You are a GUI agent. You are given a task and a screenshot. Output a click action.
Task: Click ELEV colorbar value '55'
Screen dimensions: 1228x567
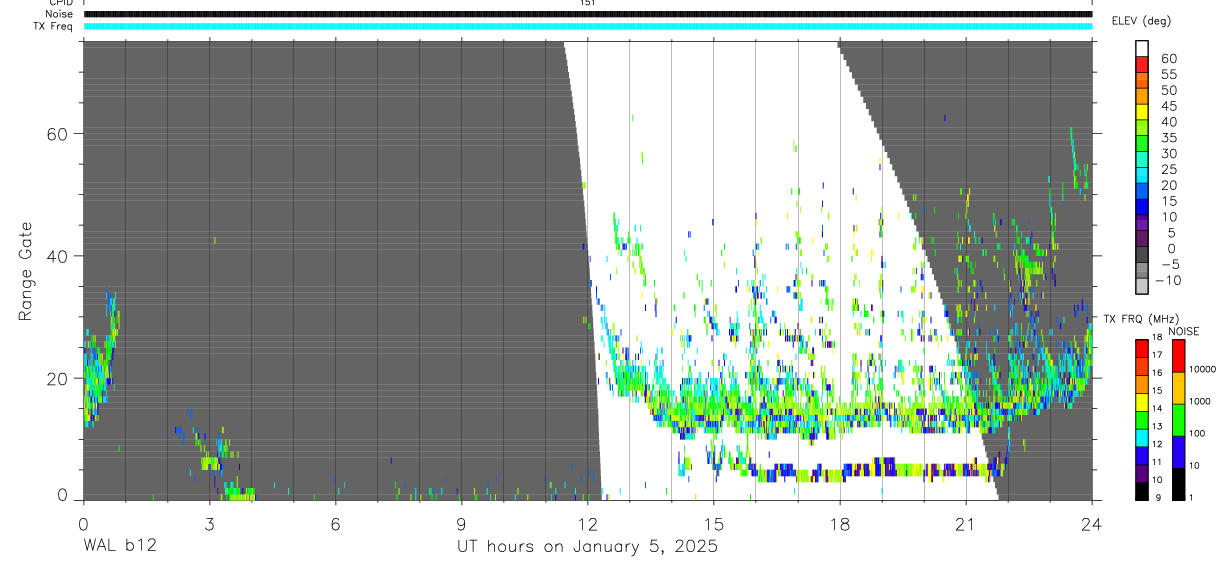pos(1168,74)
